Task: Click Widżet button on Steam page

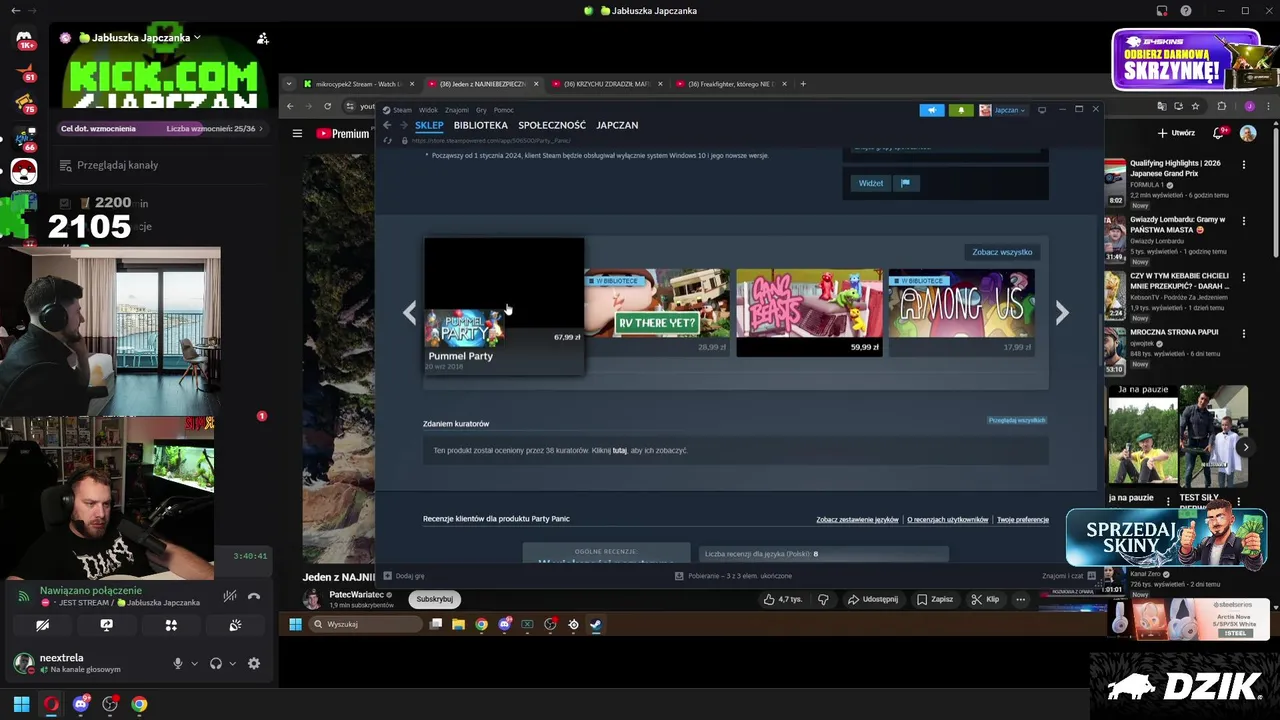Action: (871, 183)
